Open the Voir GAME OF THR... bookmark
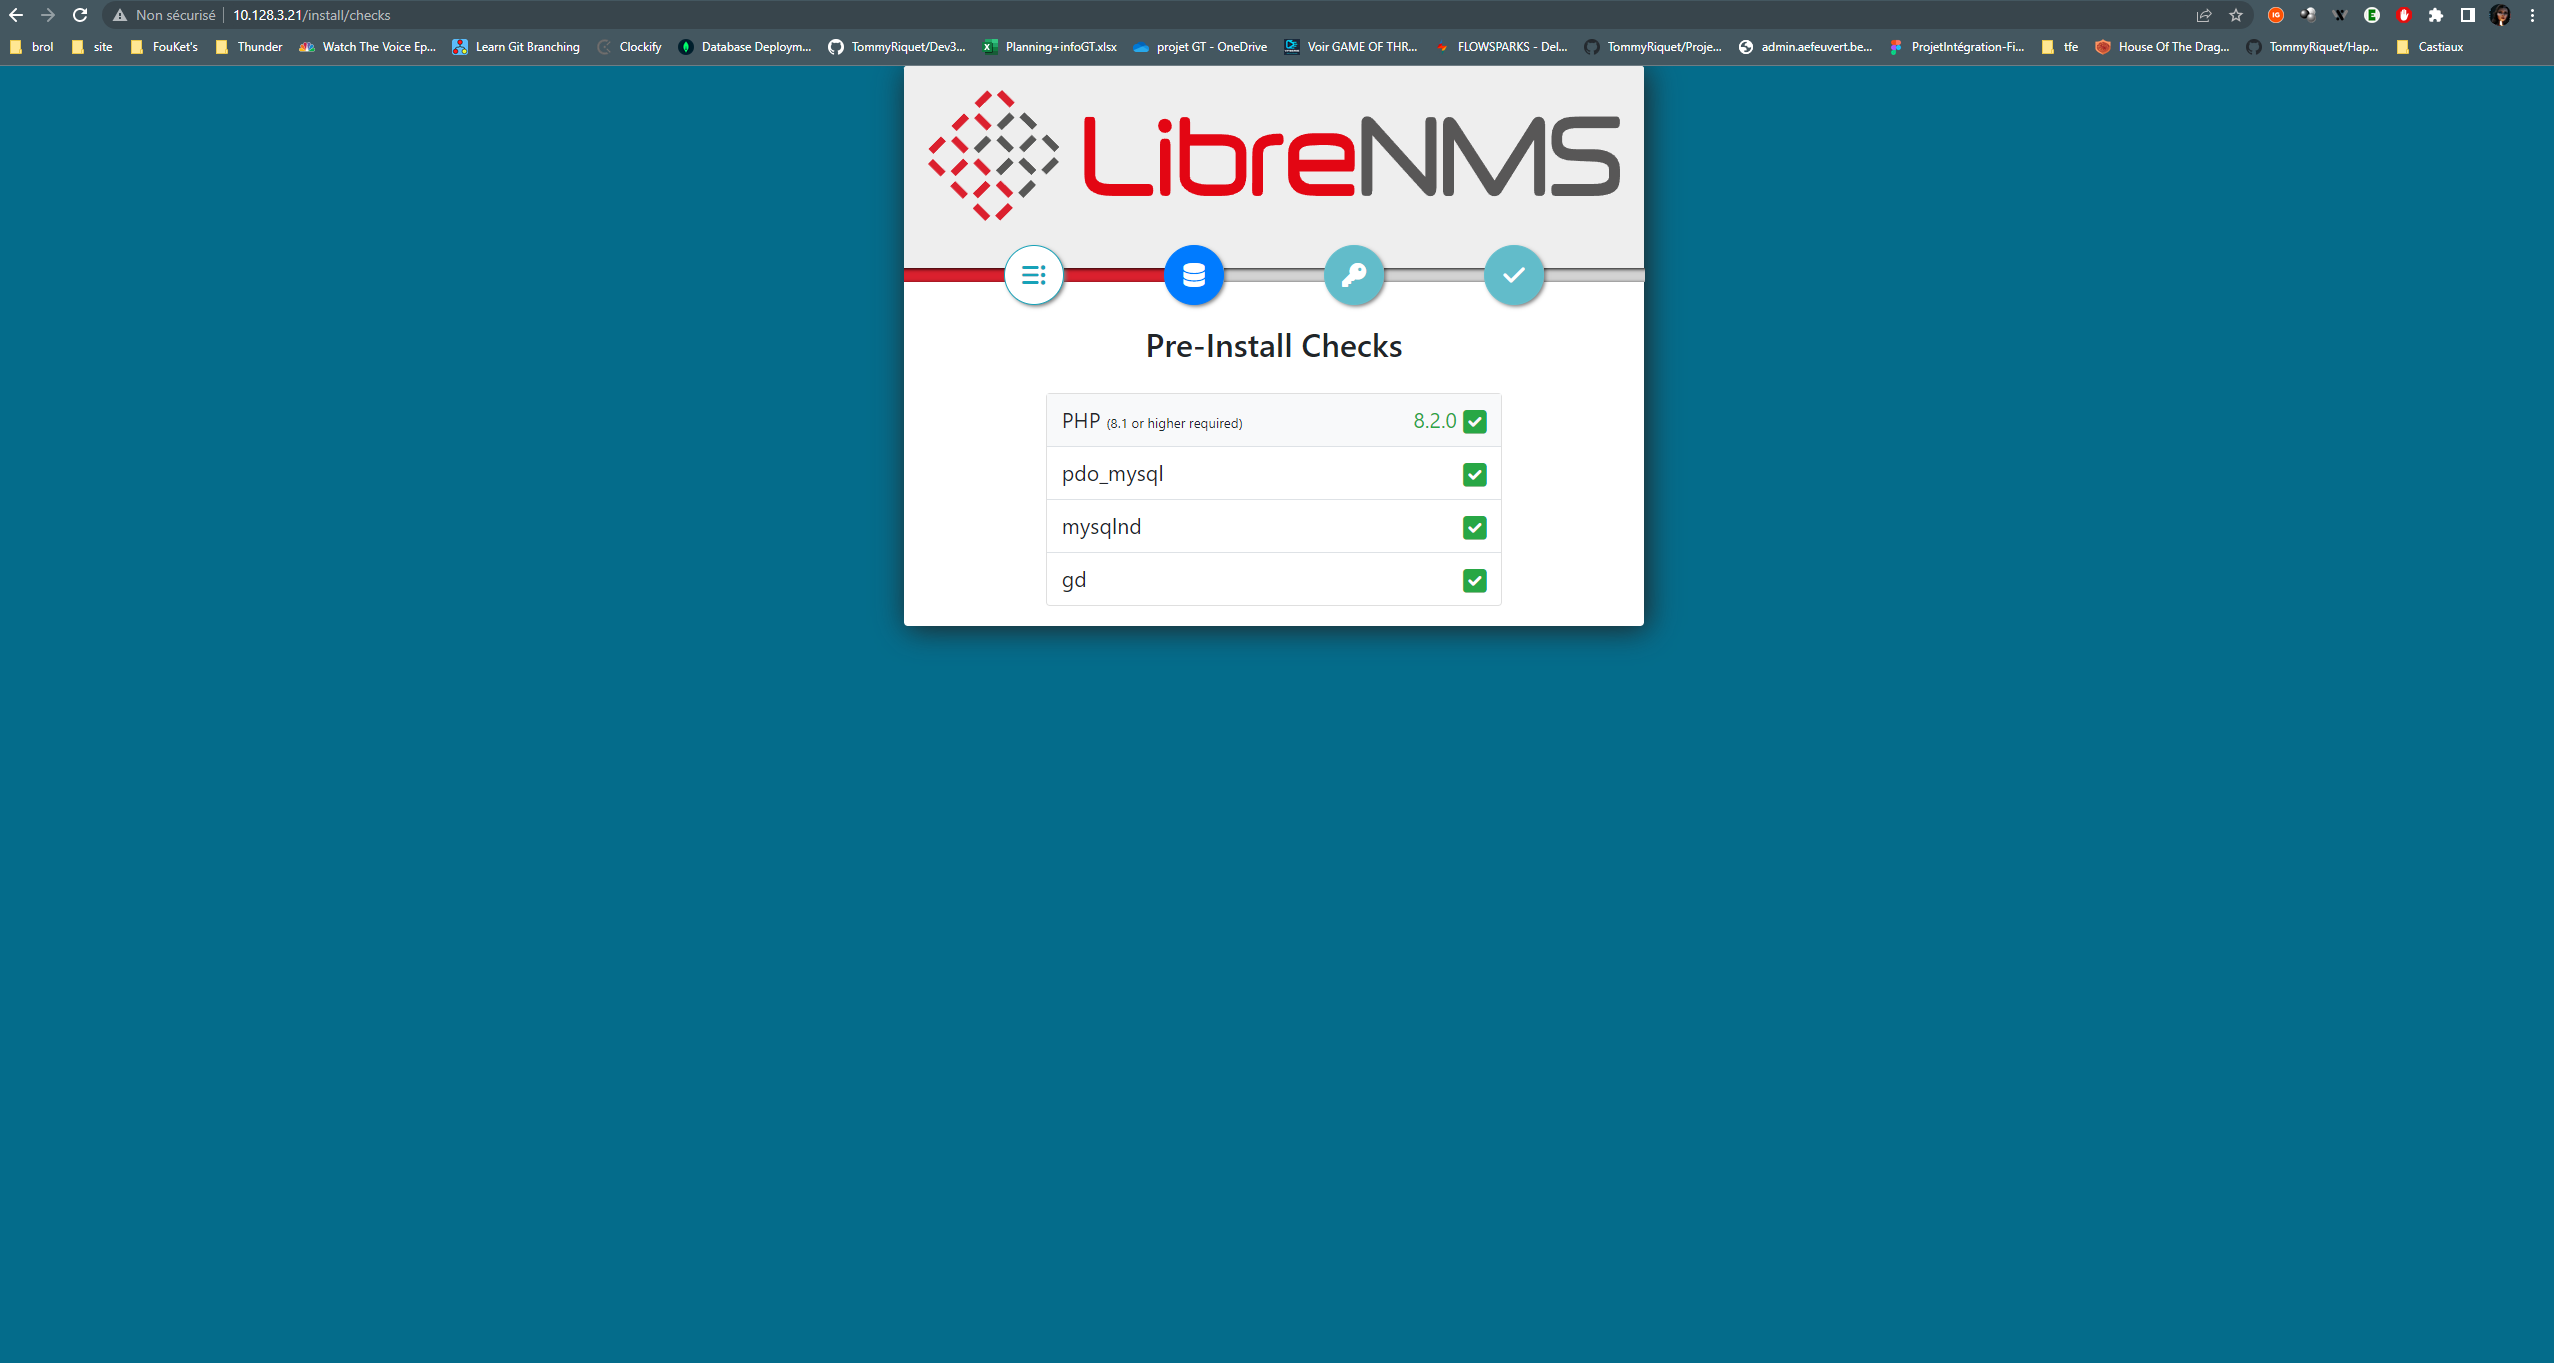The width and height of the screenshot is (2554, 1363). click(x=1351, y=47)
